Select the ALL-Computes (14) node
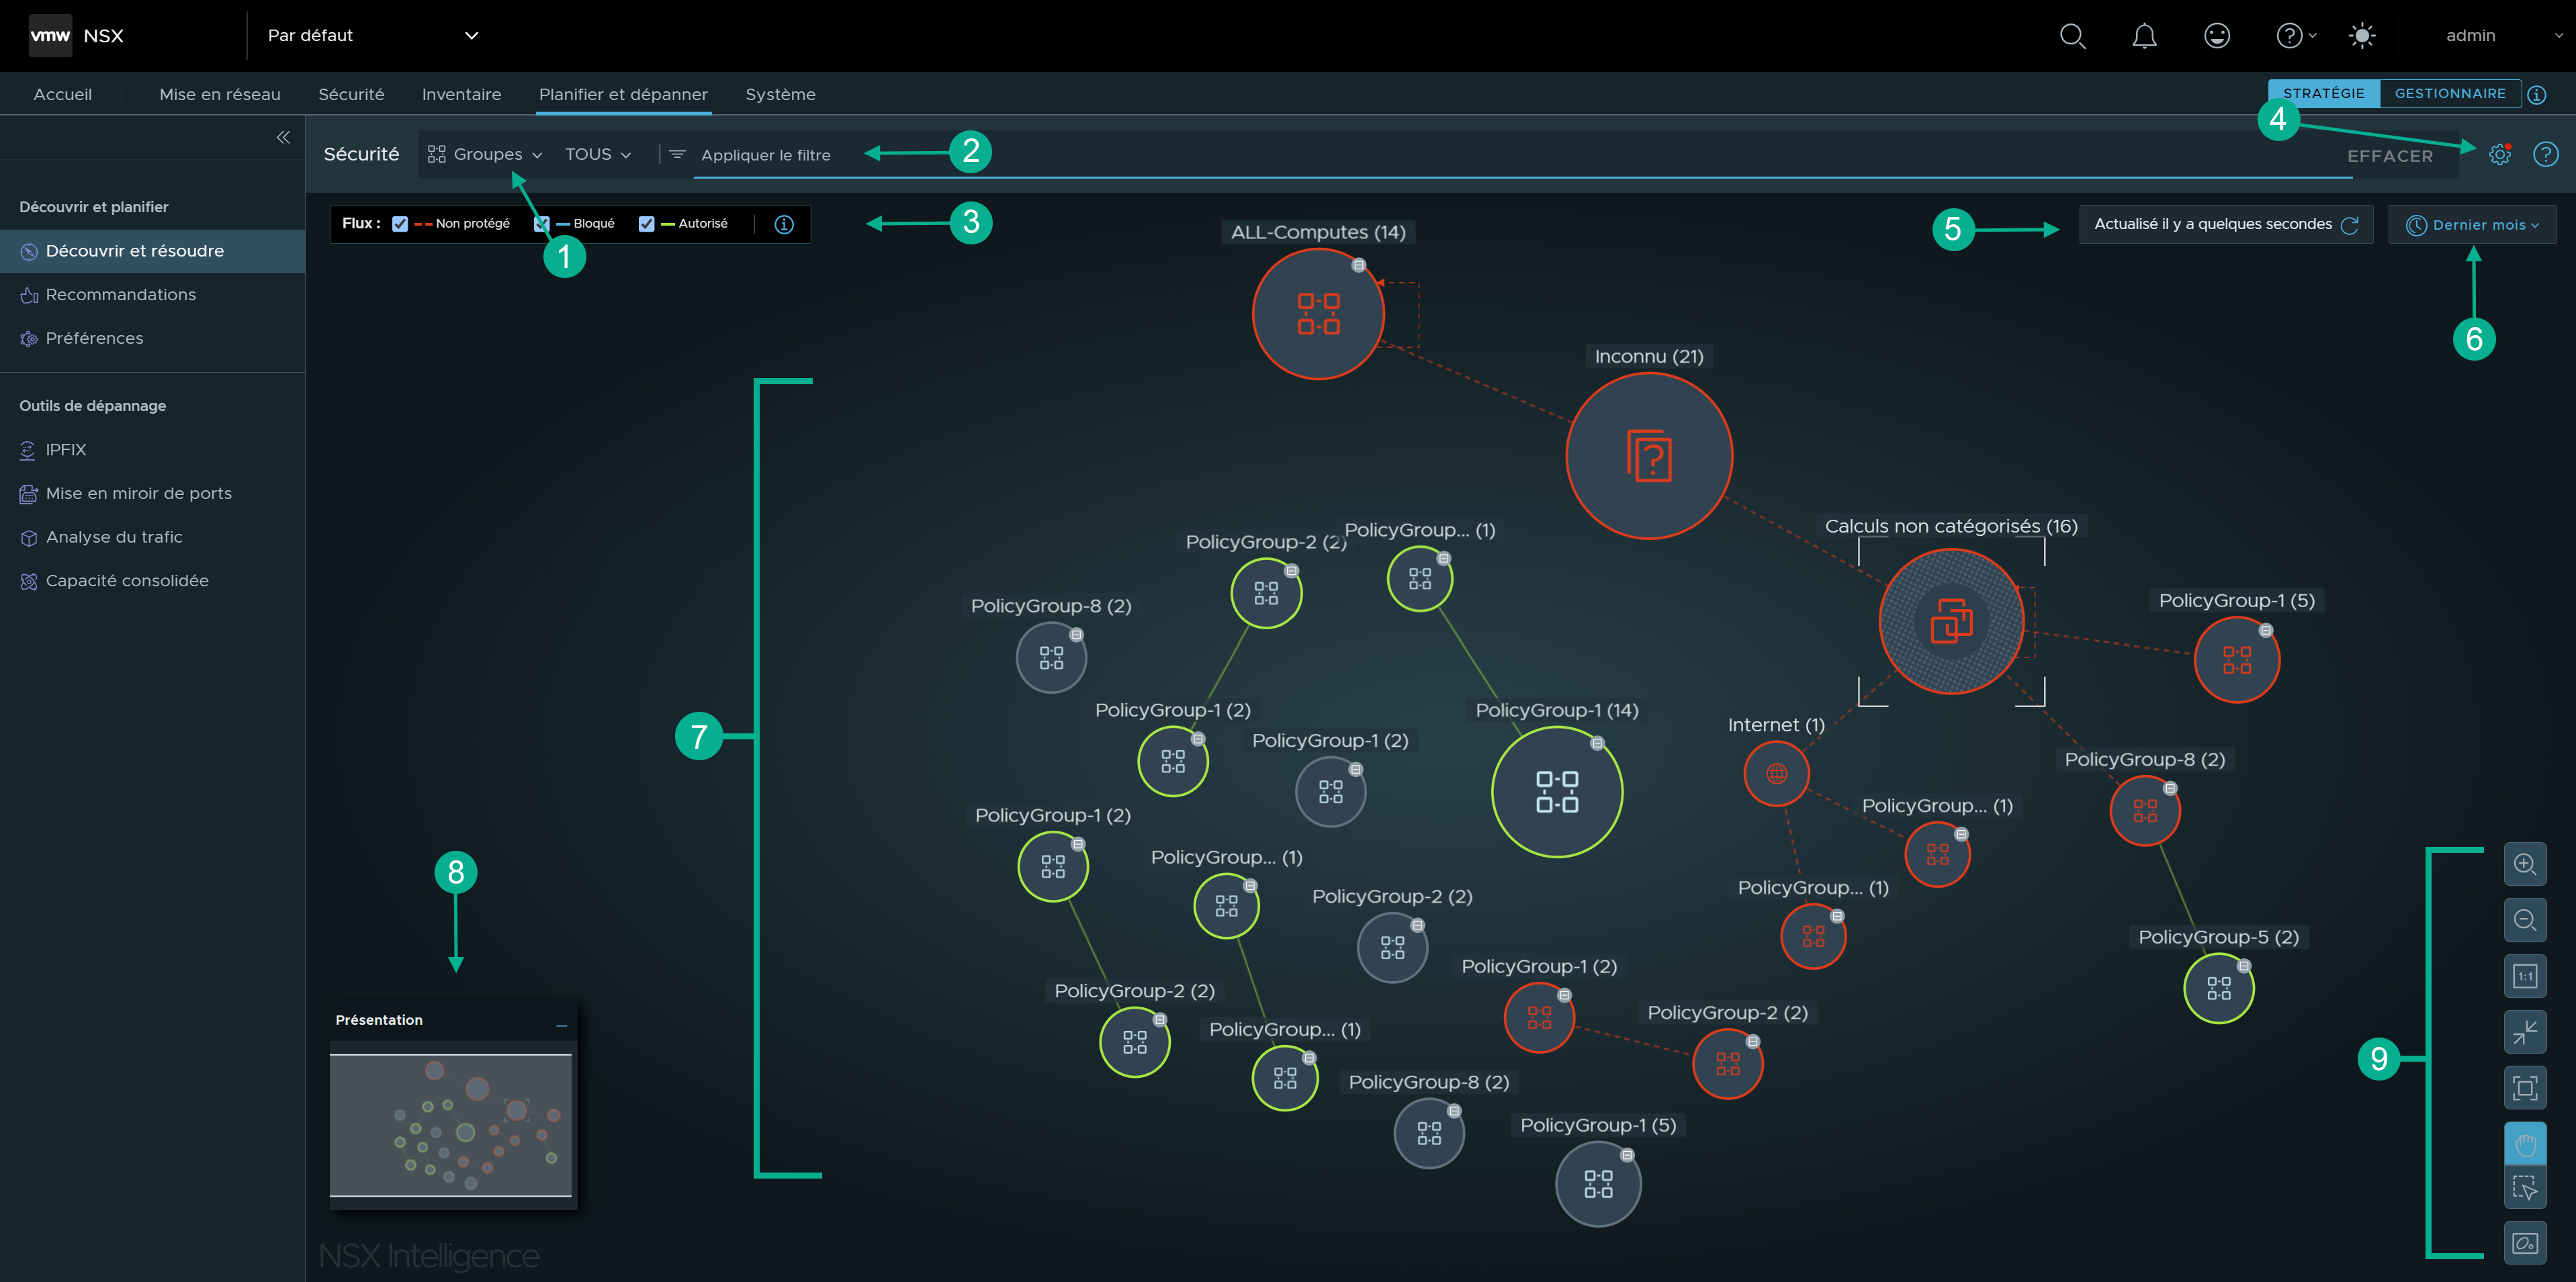2576x1282 pixels. click(1318, 314)
